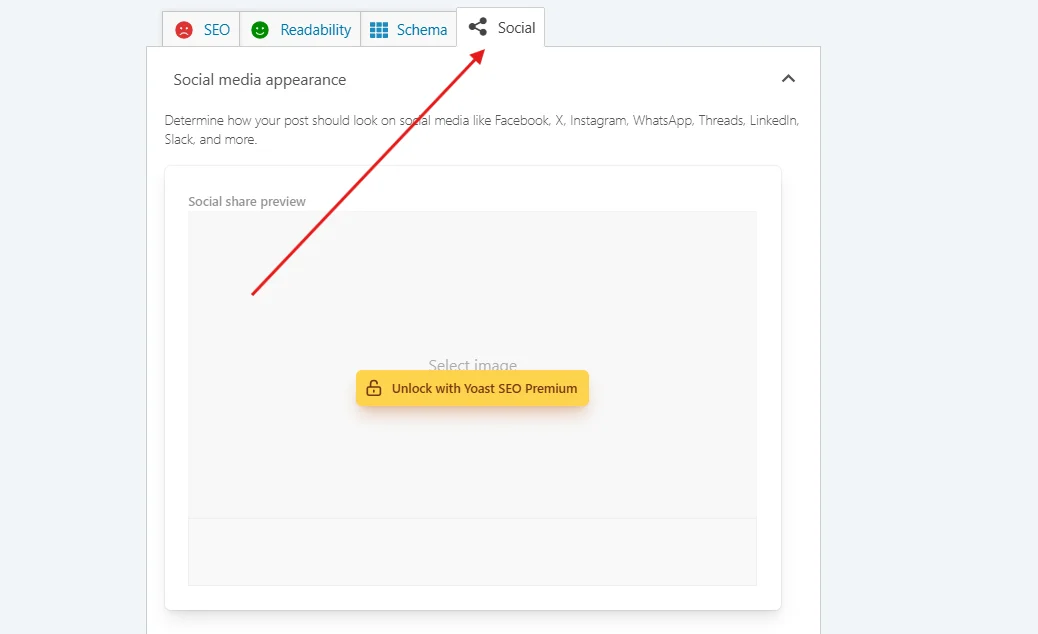Click the Social share preview label

(247, 201)
